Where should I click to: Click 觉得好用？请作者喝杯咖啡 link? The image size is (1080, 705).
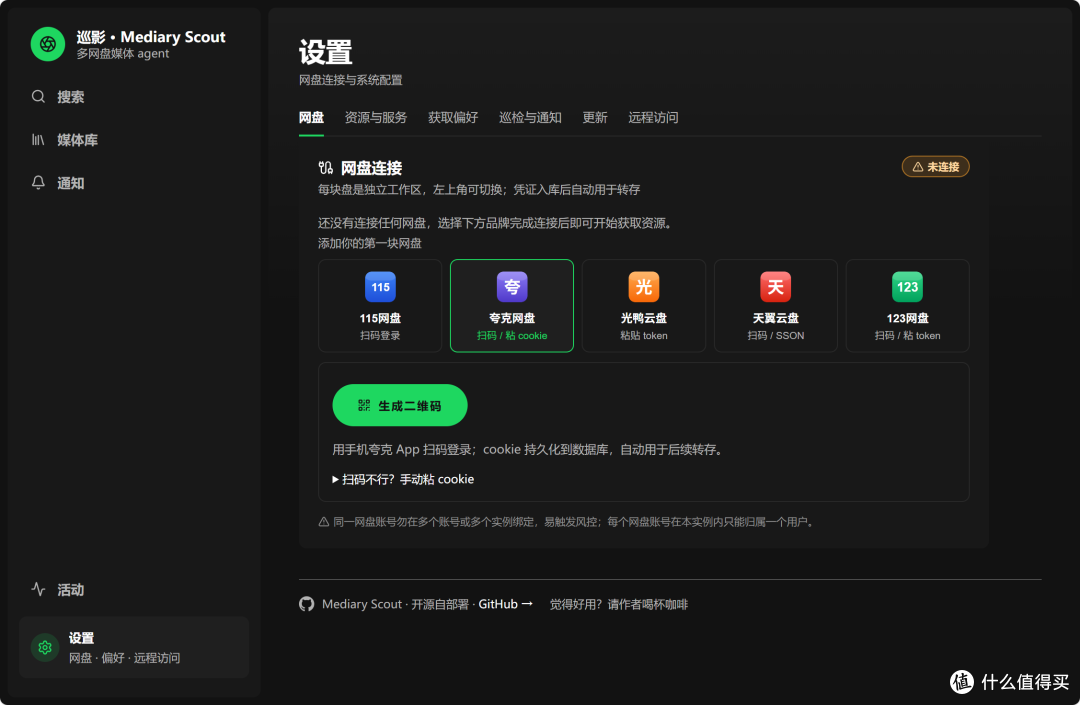[619, 604]
